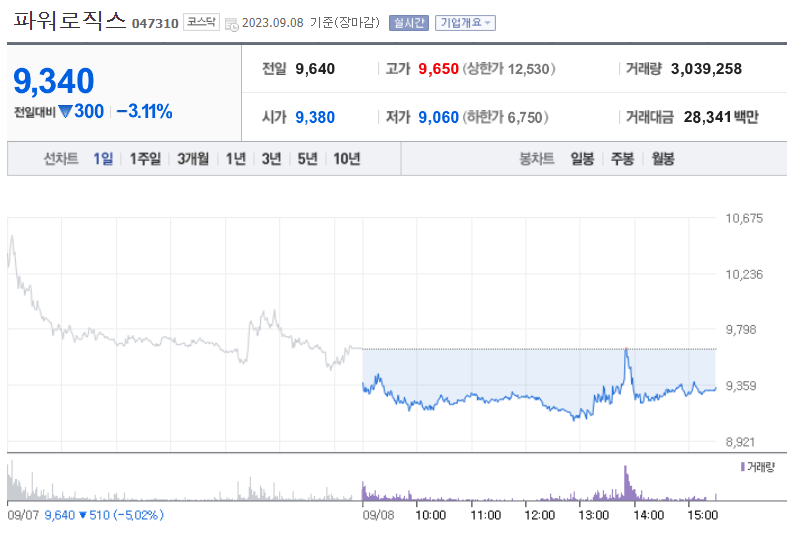Viewport: 787px width, 540px height.
Task: Select the 10년 chart period
Action: (347, 159)
